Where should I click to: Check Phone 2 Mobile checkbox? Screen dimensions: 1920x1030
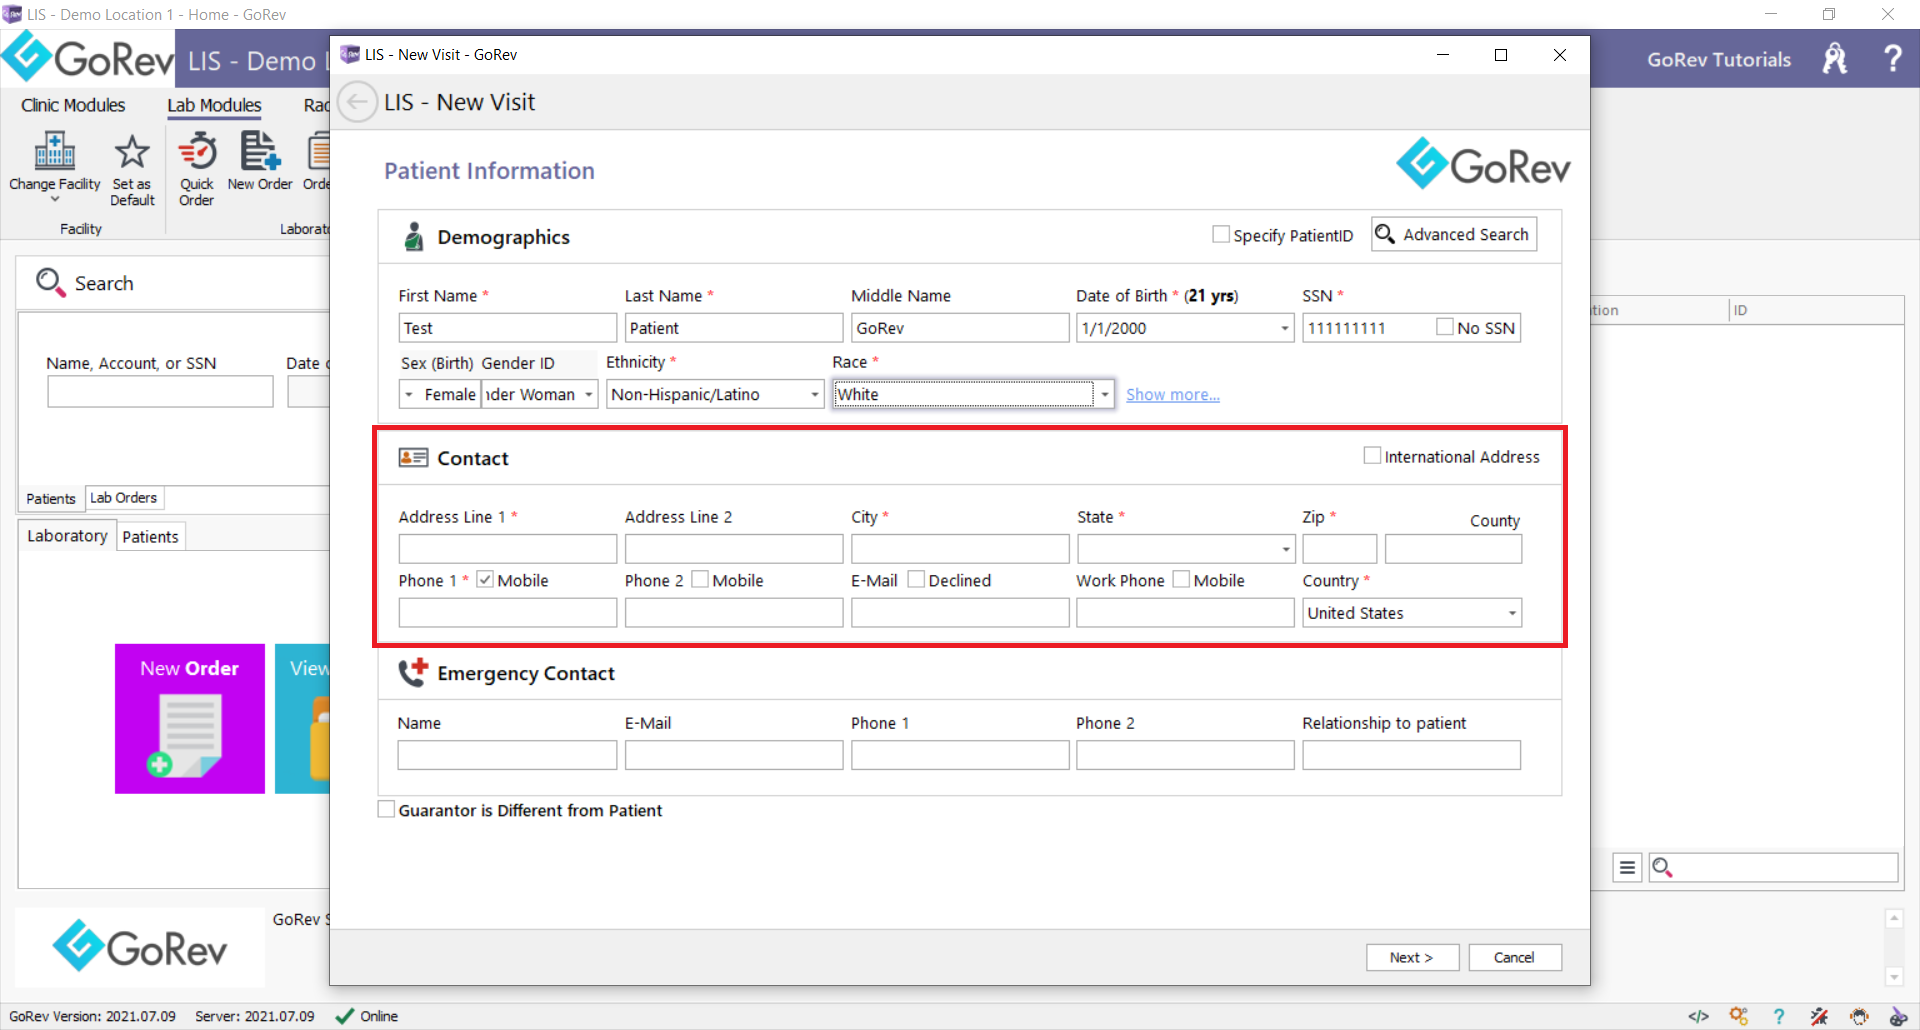[x=700, y=579]
